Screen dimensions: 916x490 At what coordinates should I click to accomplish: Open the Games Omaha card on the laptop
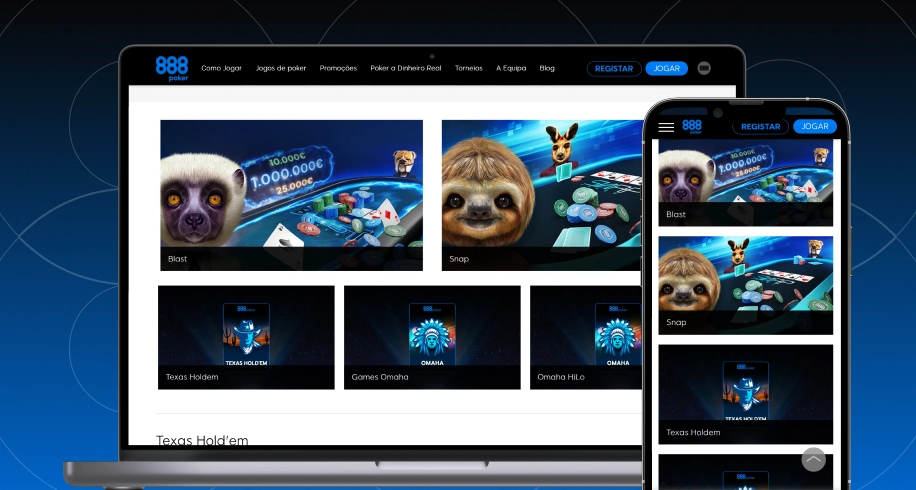[432, 338]
